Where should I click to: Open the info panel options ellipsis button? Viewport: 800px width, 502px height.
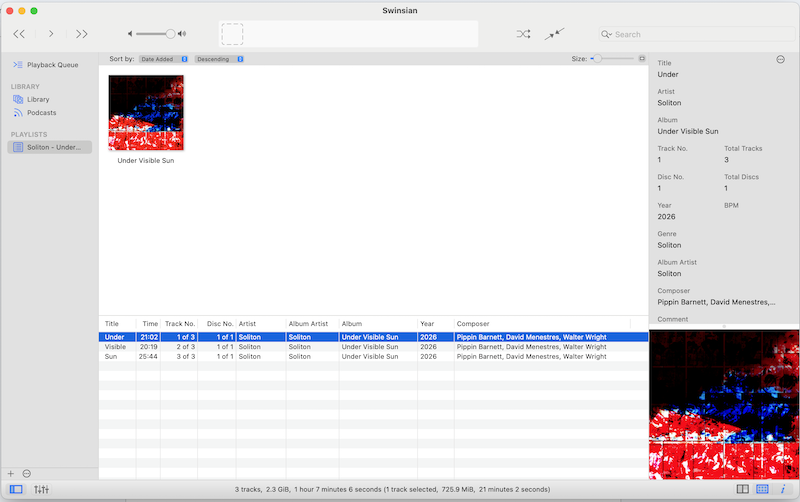[x=781, y=60]
